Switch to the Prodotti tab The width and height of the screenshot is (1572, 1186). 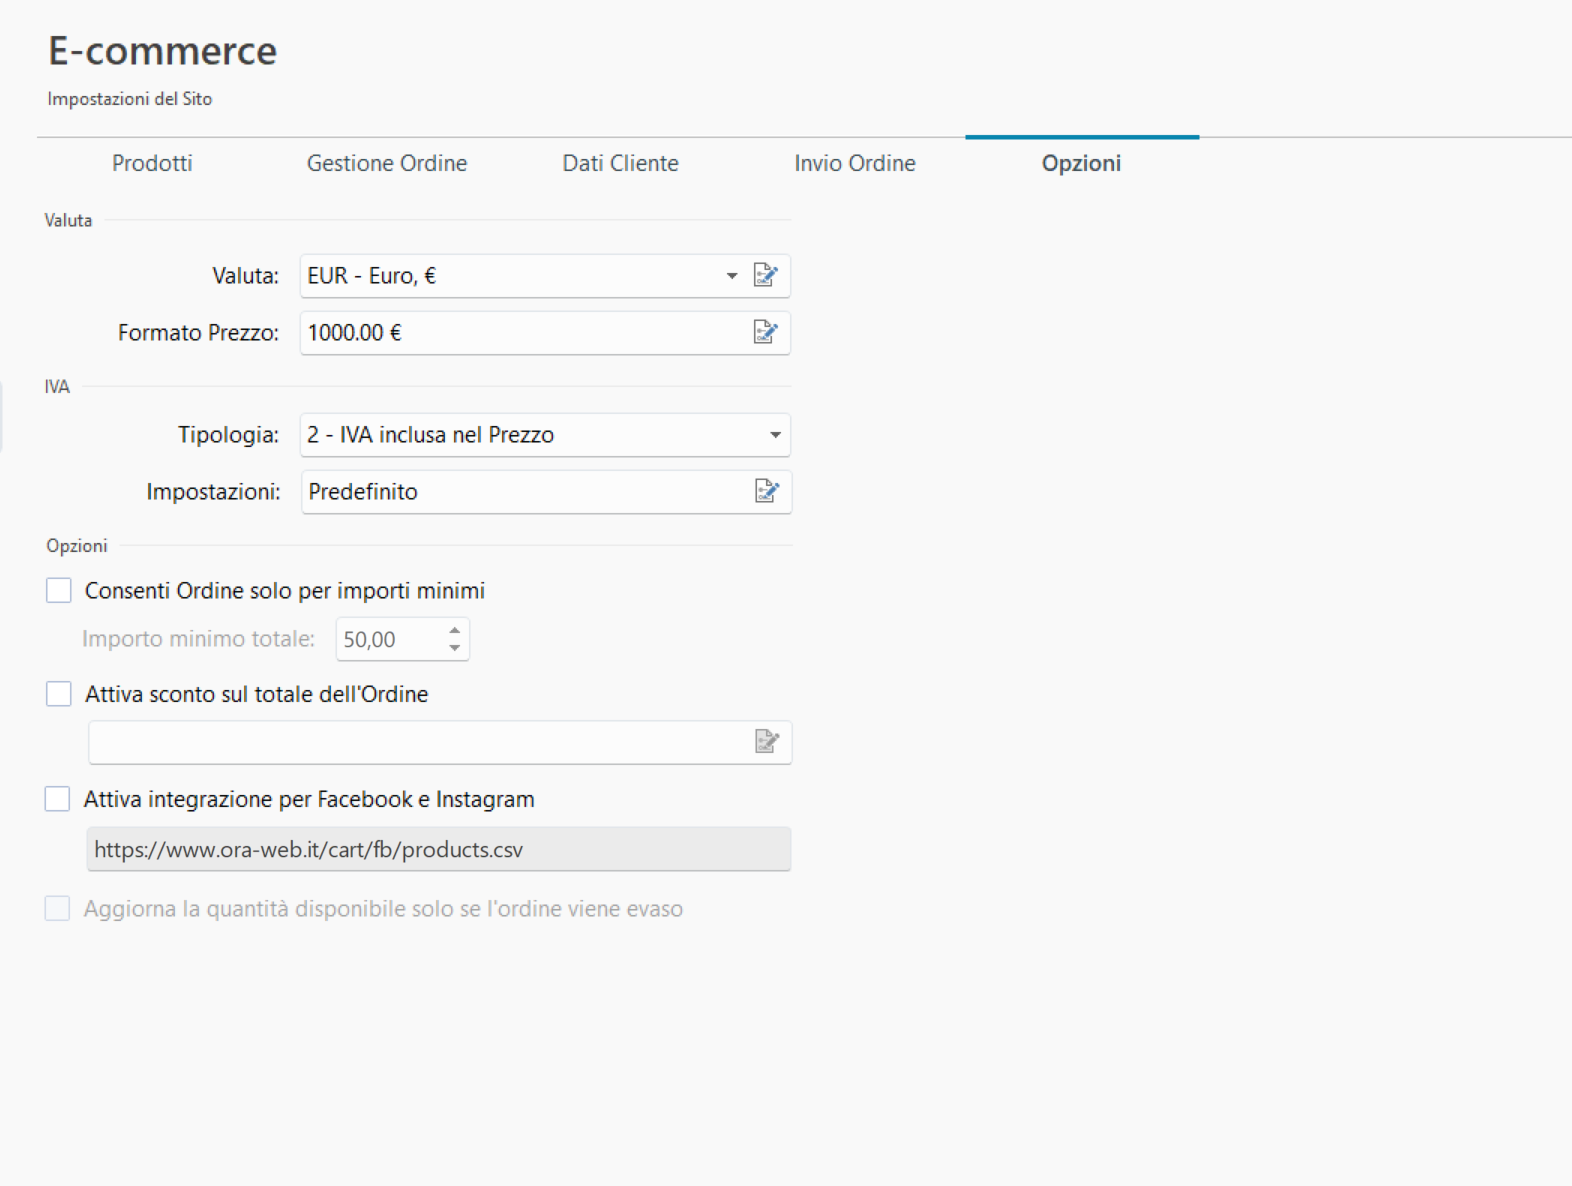pyautogui.click(x=152, y=163)
